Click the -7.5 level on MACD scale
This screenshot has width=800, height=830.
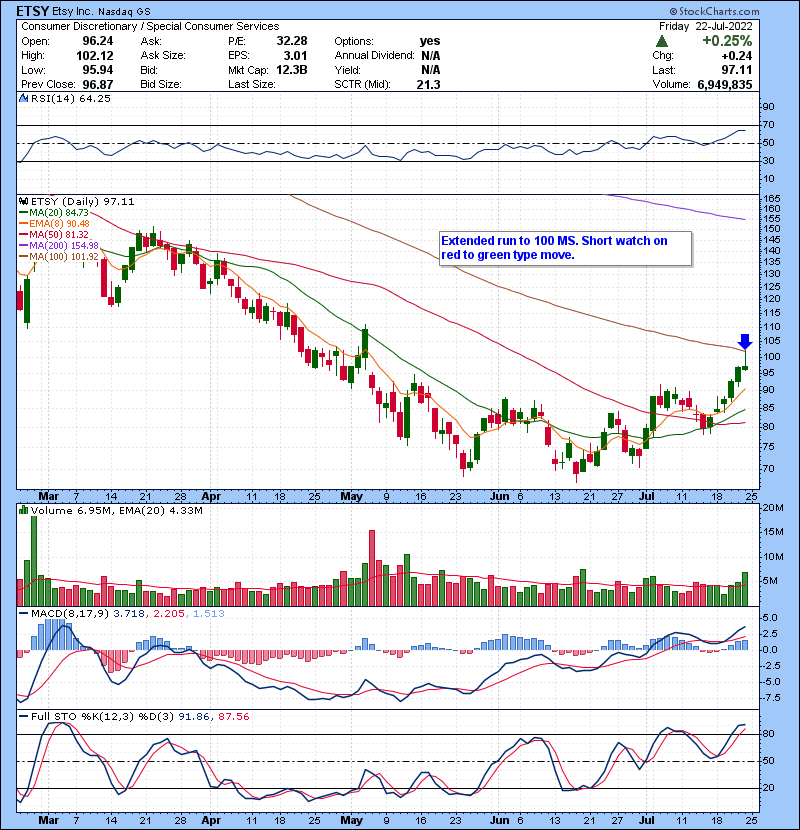769,698
